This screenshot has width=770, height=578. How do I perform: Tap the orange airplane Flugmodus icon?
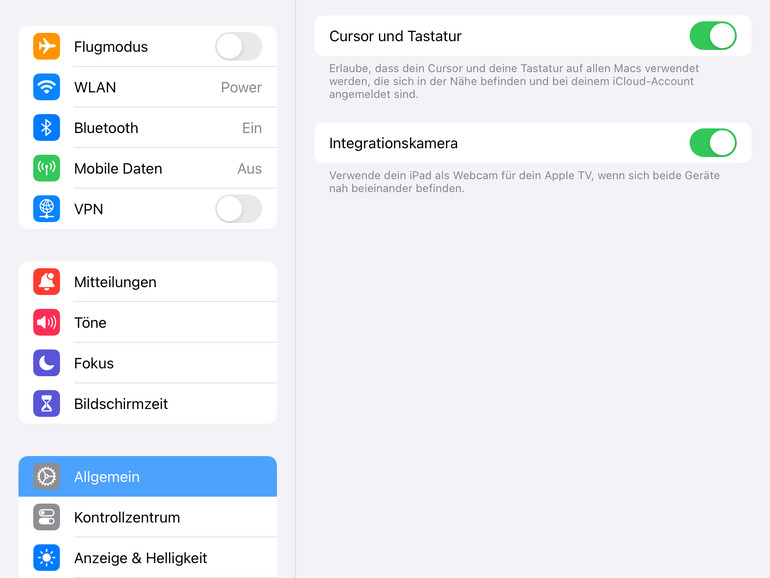(x=47, y=47)
